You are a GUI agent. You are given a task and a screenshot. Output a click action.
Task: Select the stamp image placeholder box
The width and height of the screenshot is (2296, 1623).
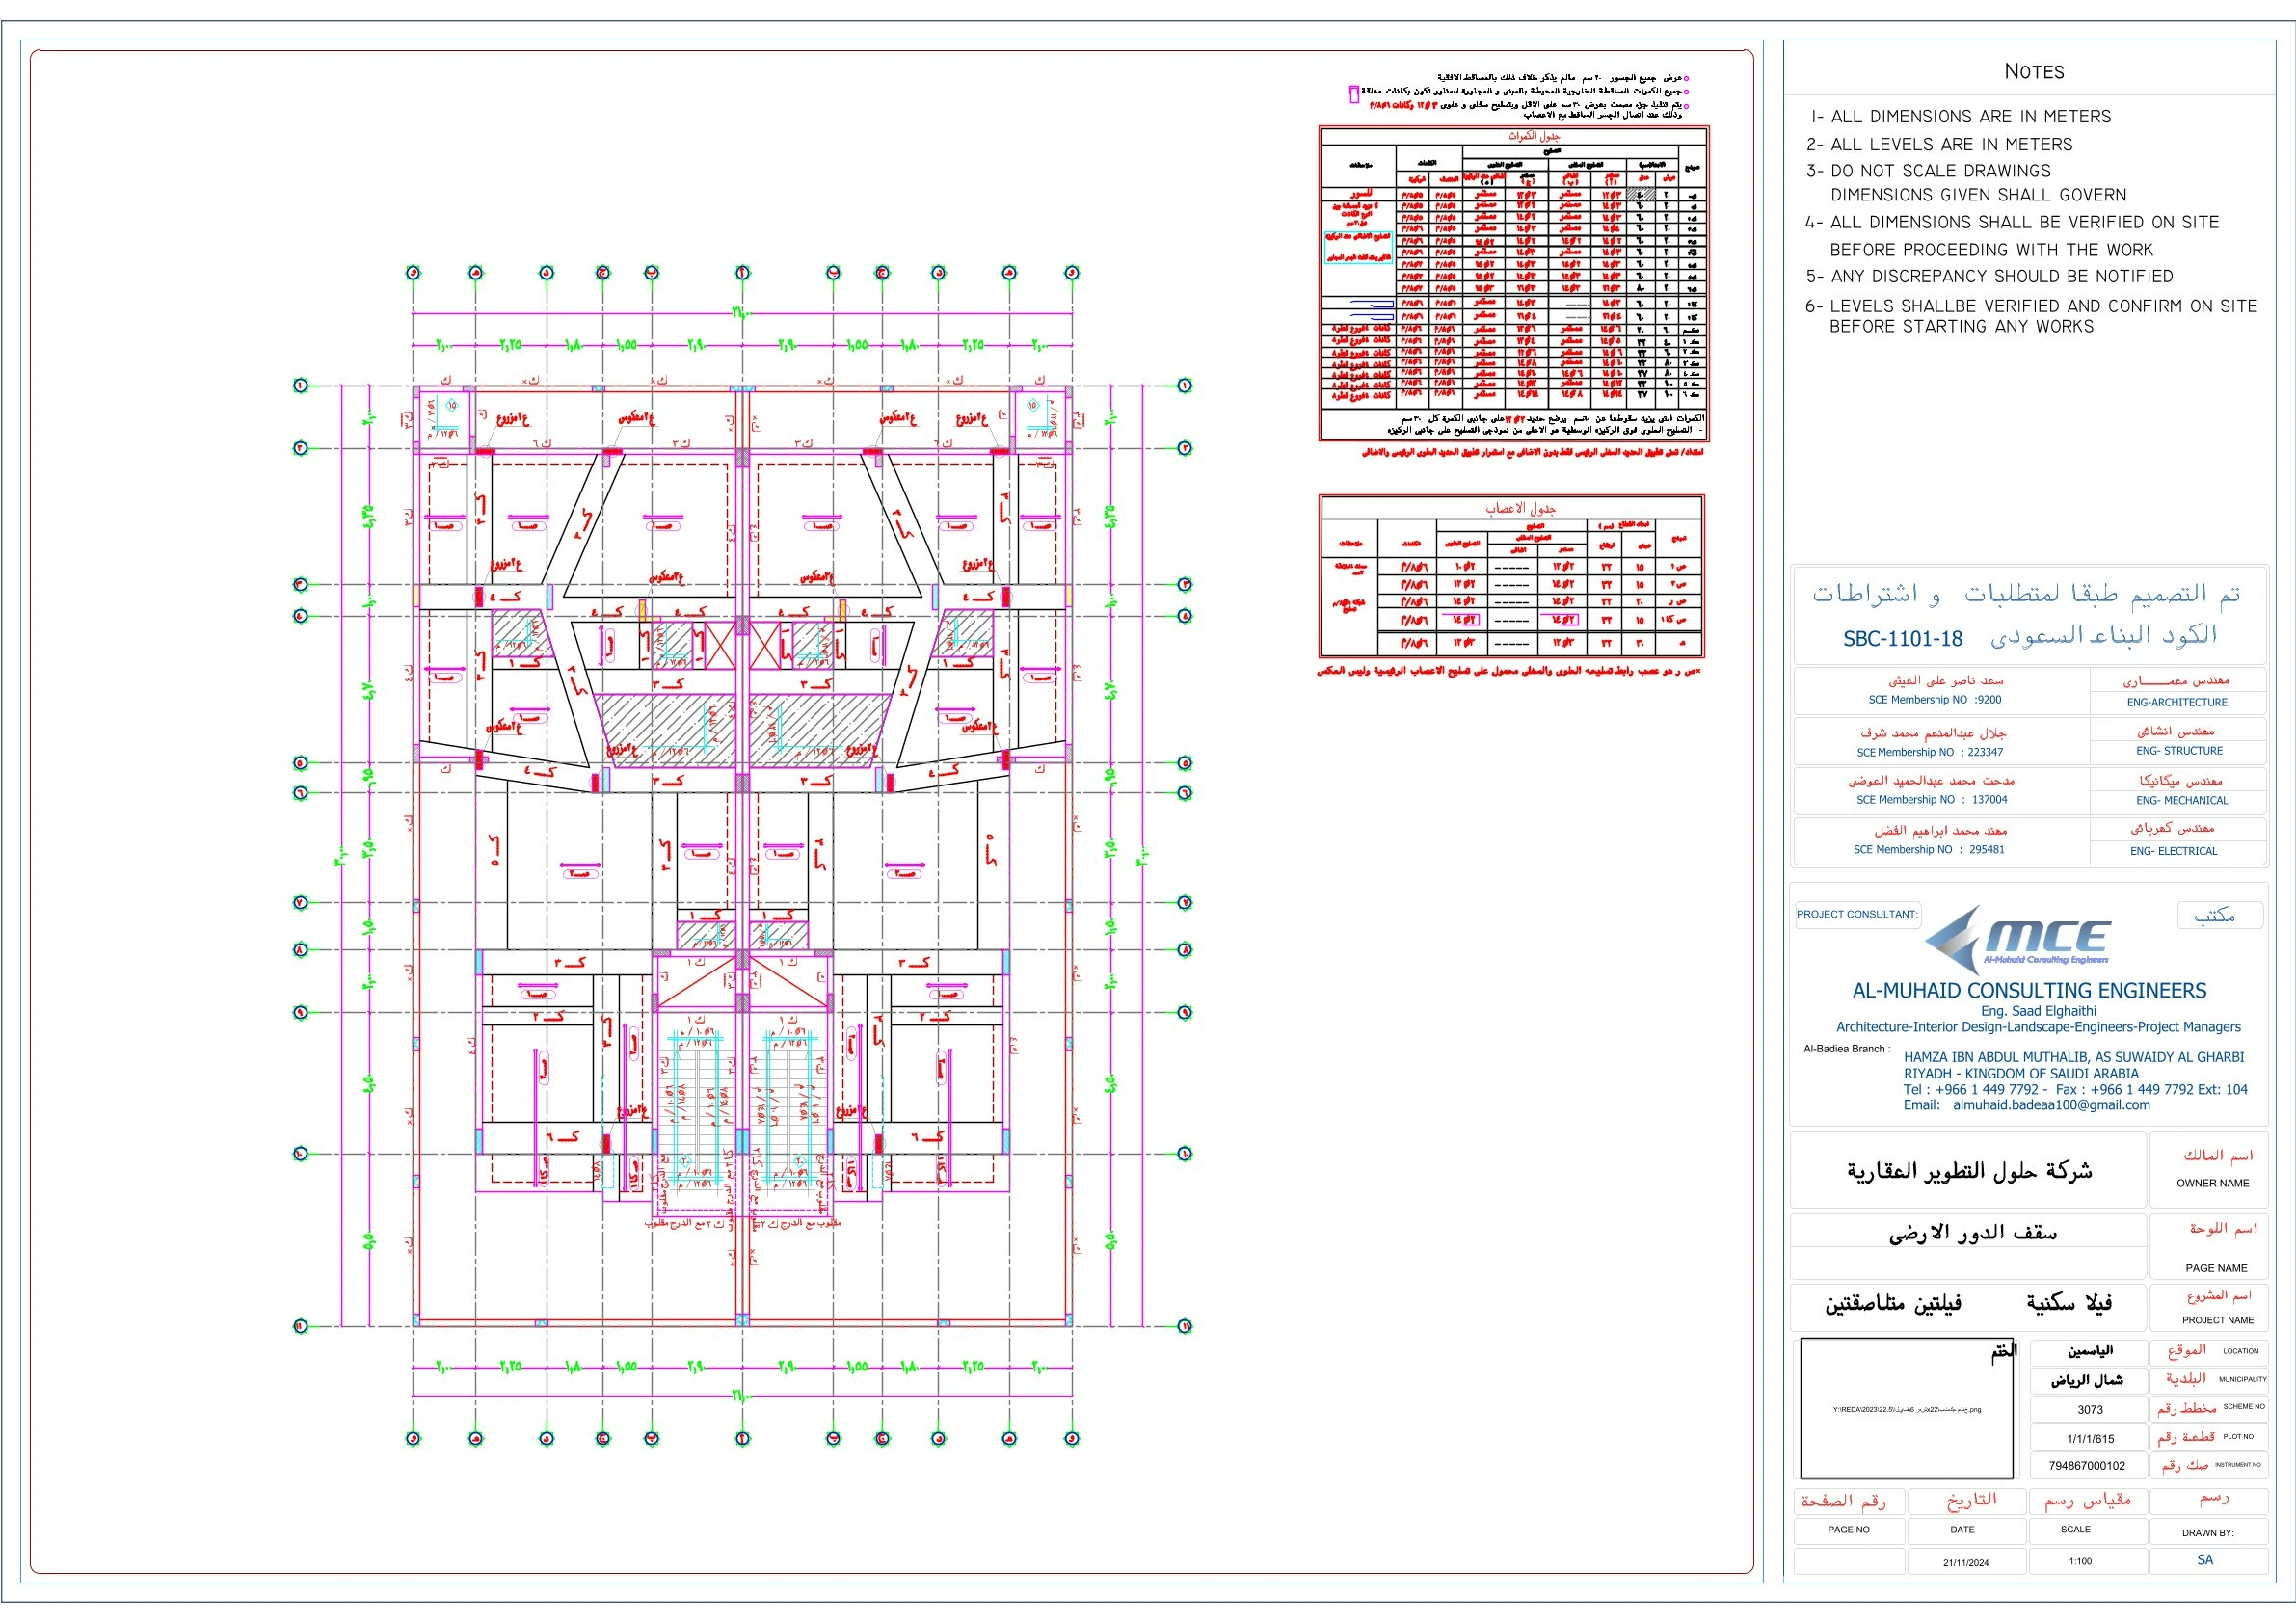point(1906,1409)
